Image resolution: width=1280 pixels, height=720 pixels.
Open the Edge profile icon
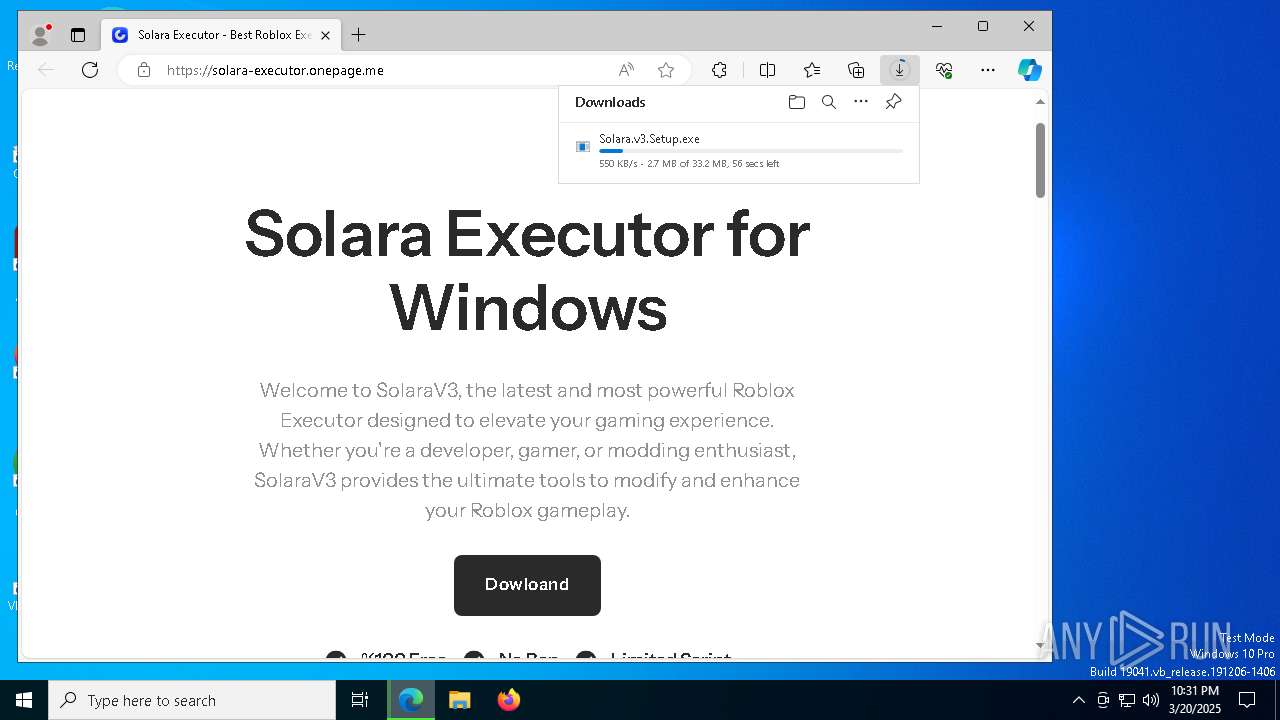pos(41,35)
